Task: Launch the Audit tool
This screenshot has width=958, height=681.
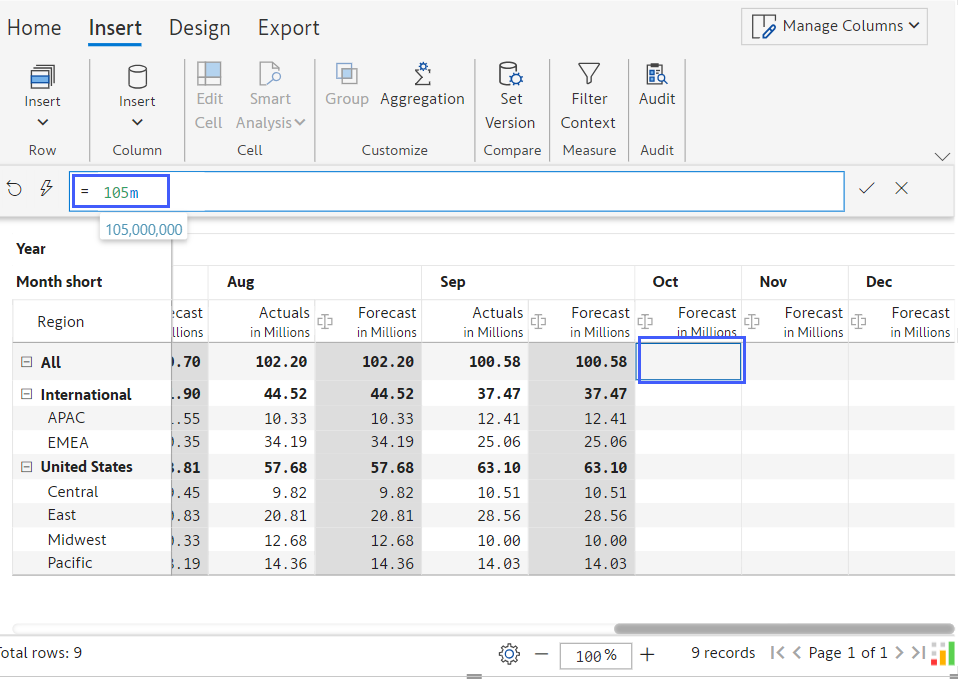Action: coord(657,84)
